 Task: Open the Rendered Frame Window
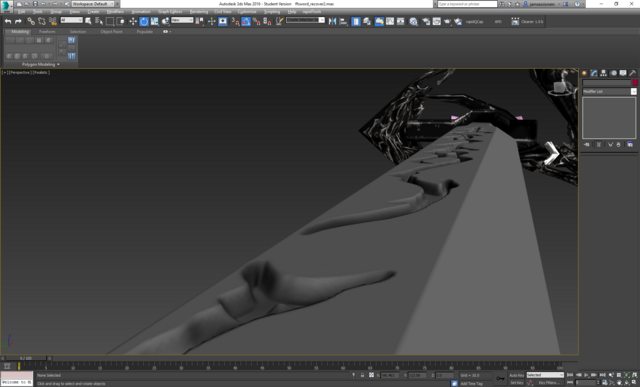coord(437,21)
